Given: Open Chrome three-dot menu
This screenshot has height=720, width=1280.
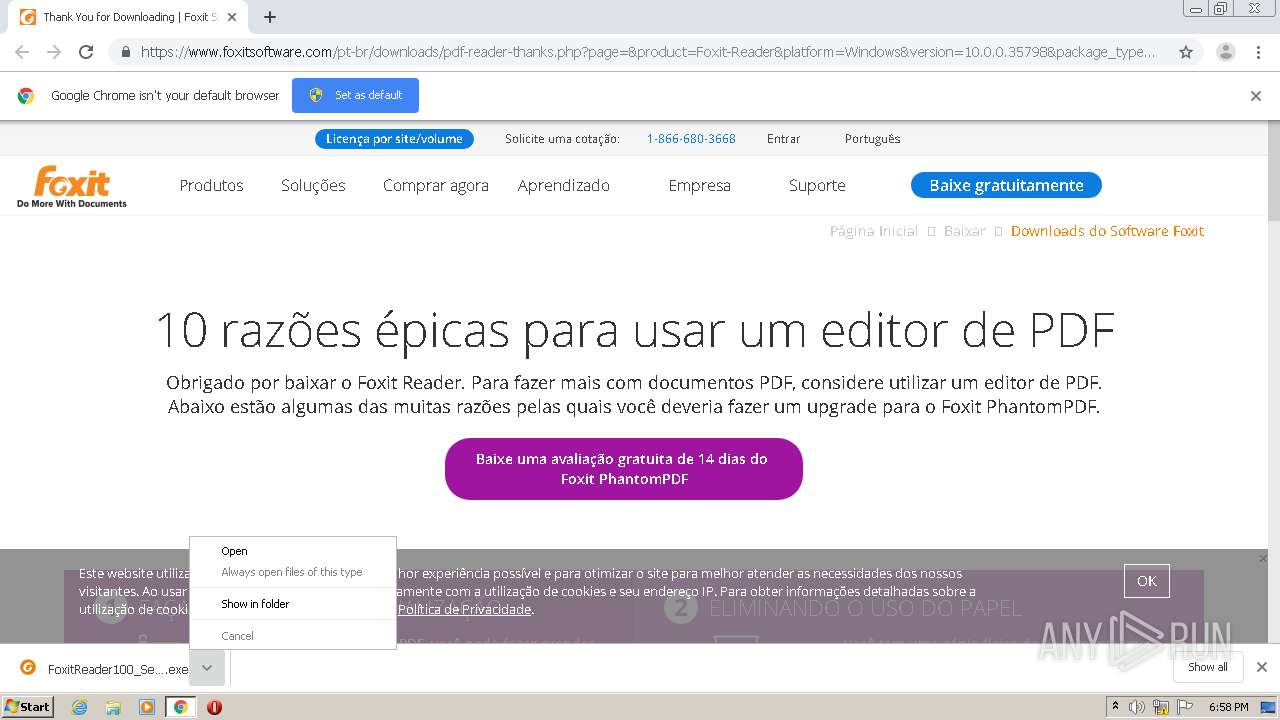Looking at the screenshot, I should (x=1258, y=52).
